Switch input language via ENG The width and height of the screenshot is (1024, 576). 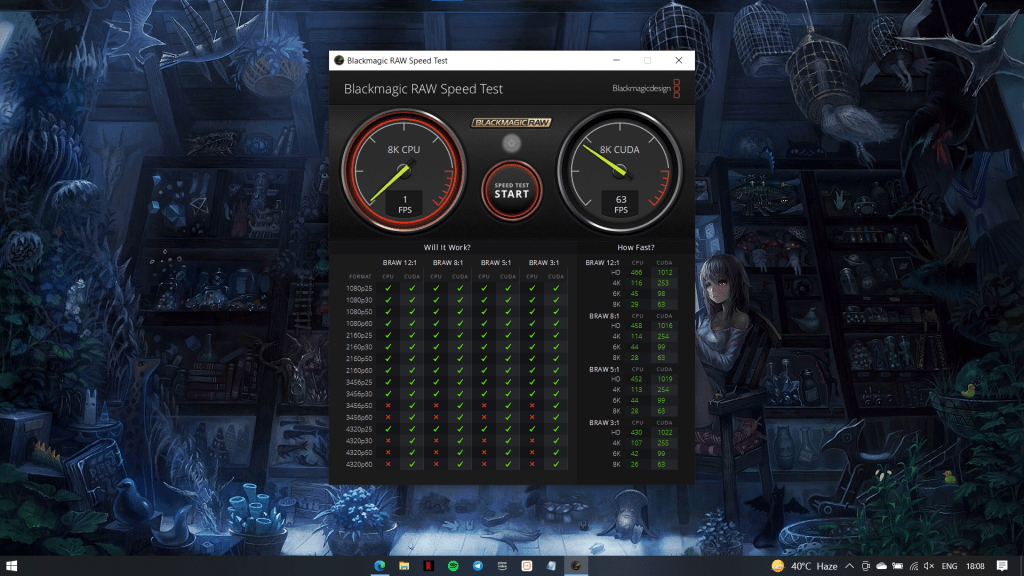949,566
